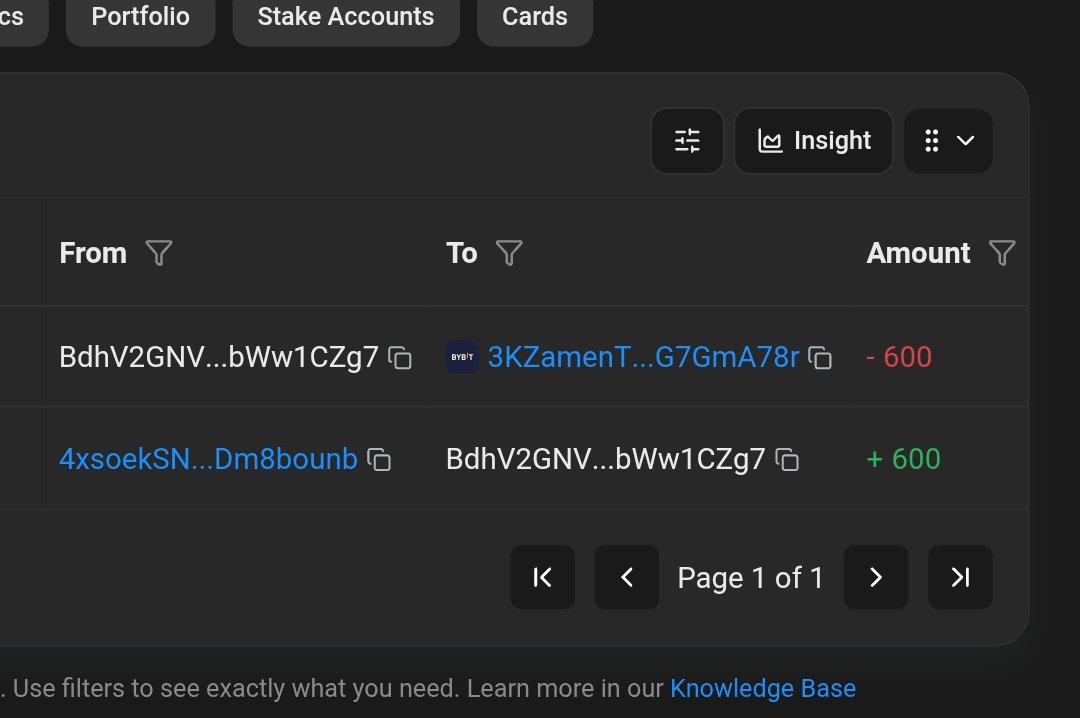1080x718 pixels.
Task: Click the Bybit logo icon
Action: [462, 357]
